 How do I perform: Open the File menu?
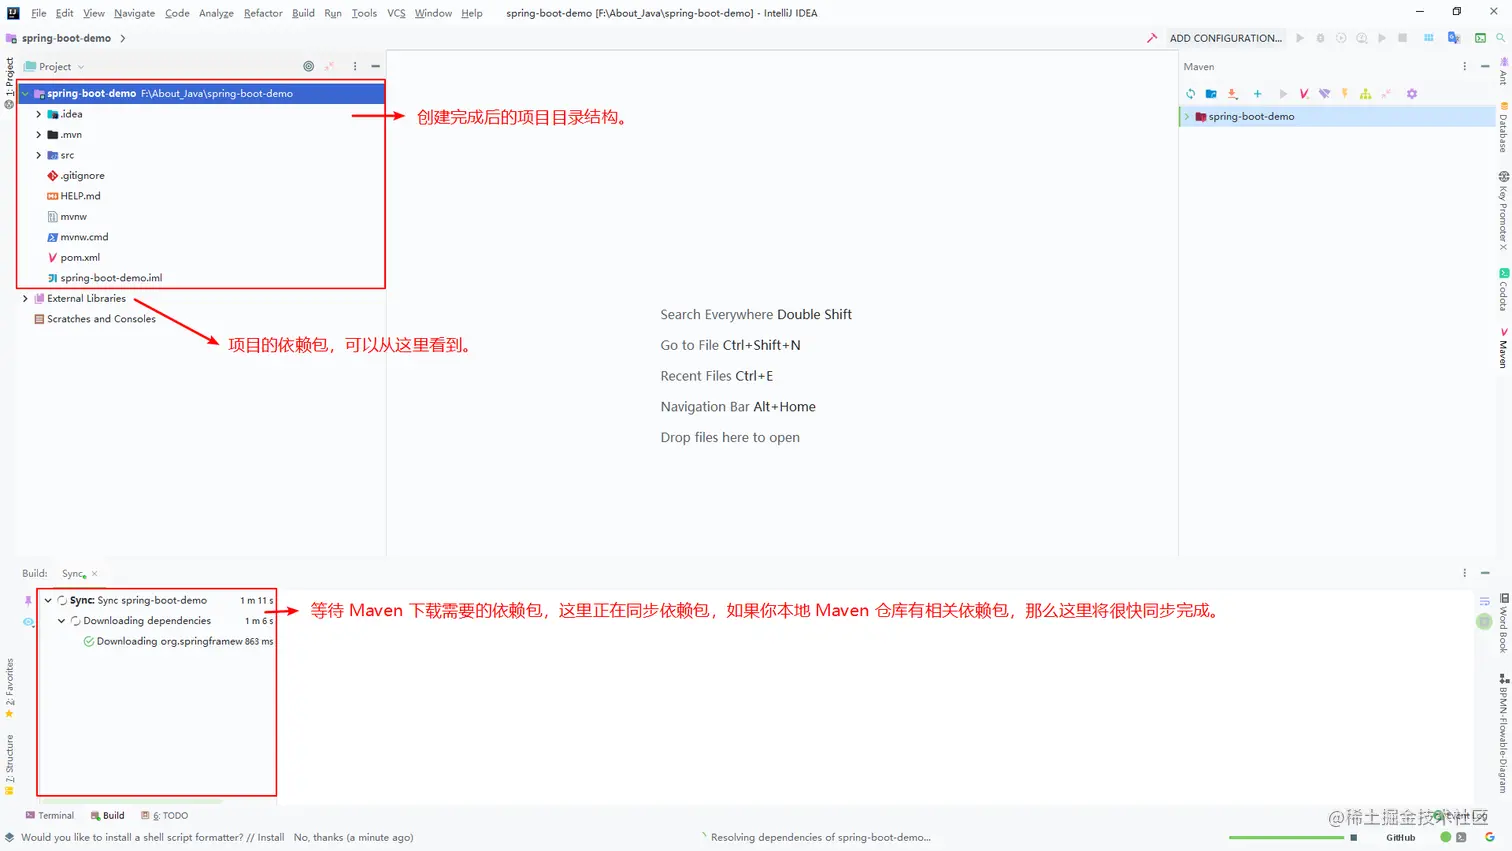pos(38,13)
